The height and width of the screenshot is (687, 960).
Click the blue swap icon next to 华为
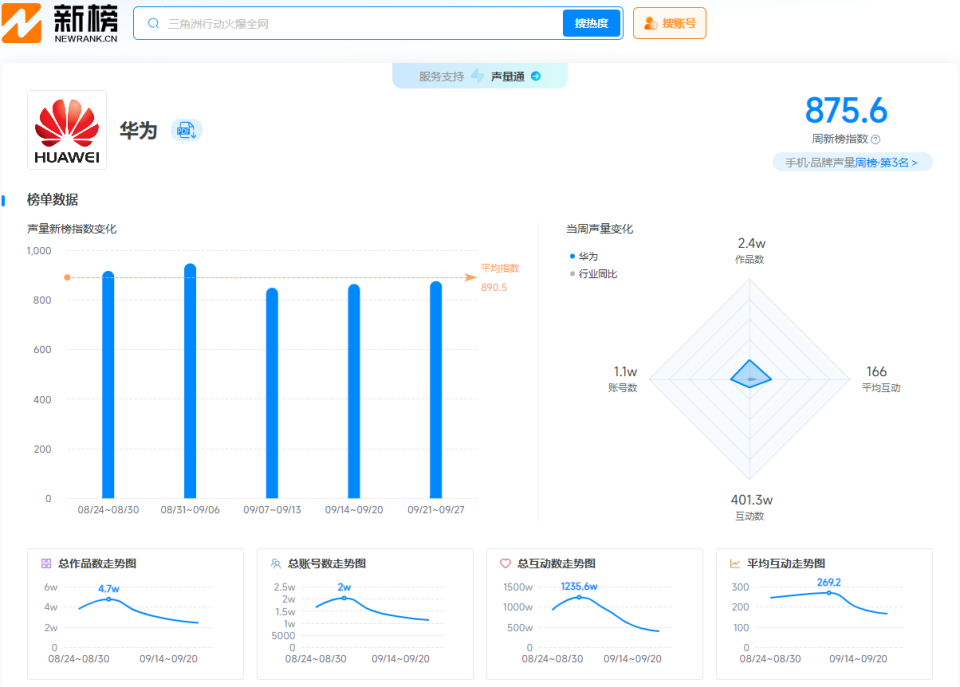187,130
